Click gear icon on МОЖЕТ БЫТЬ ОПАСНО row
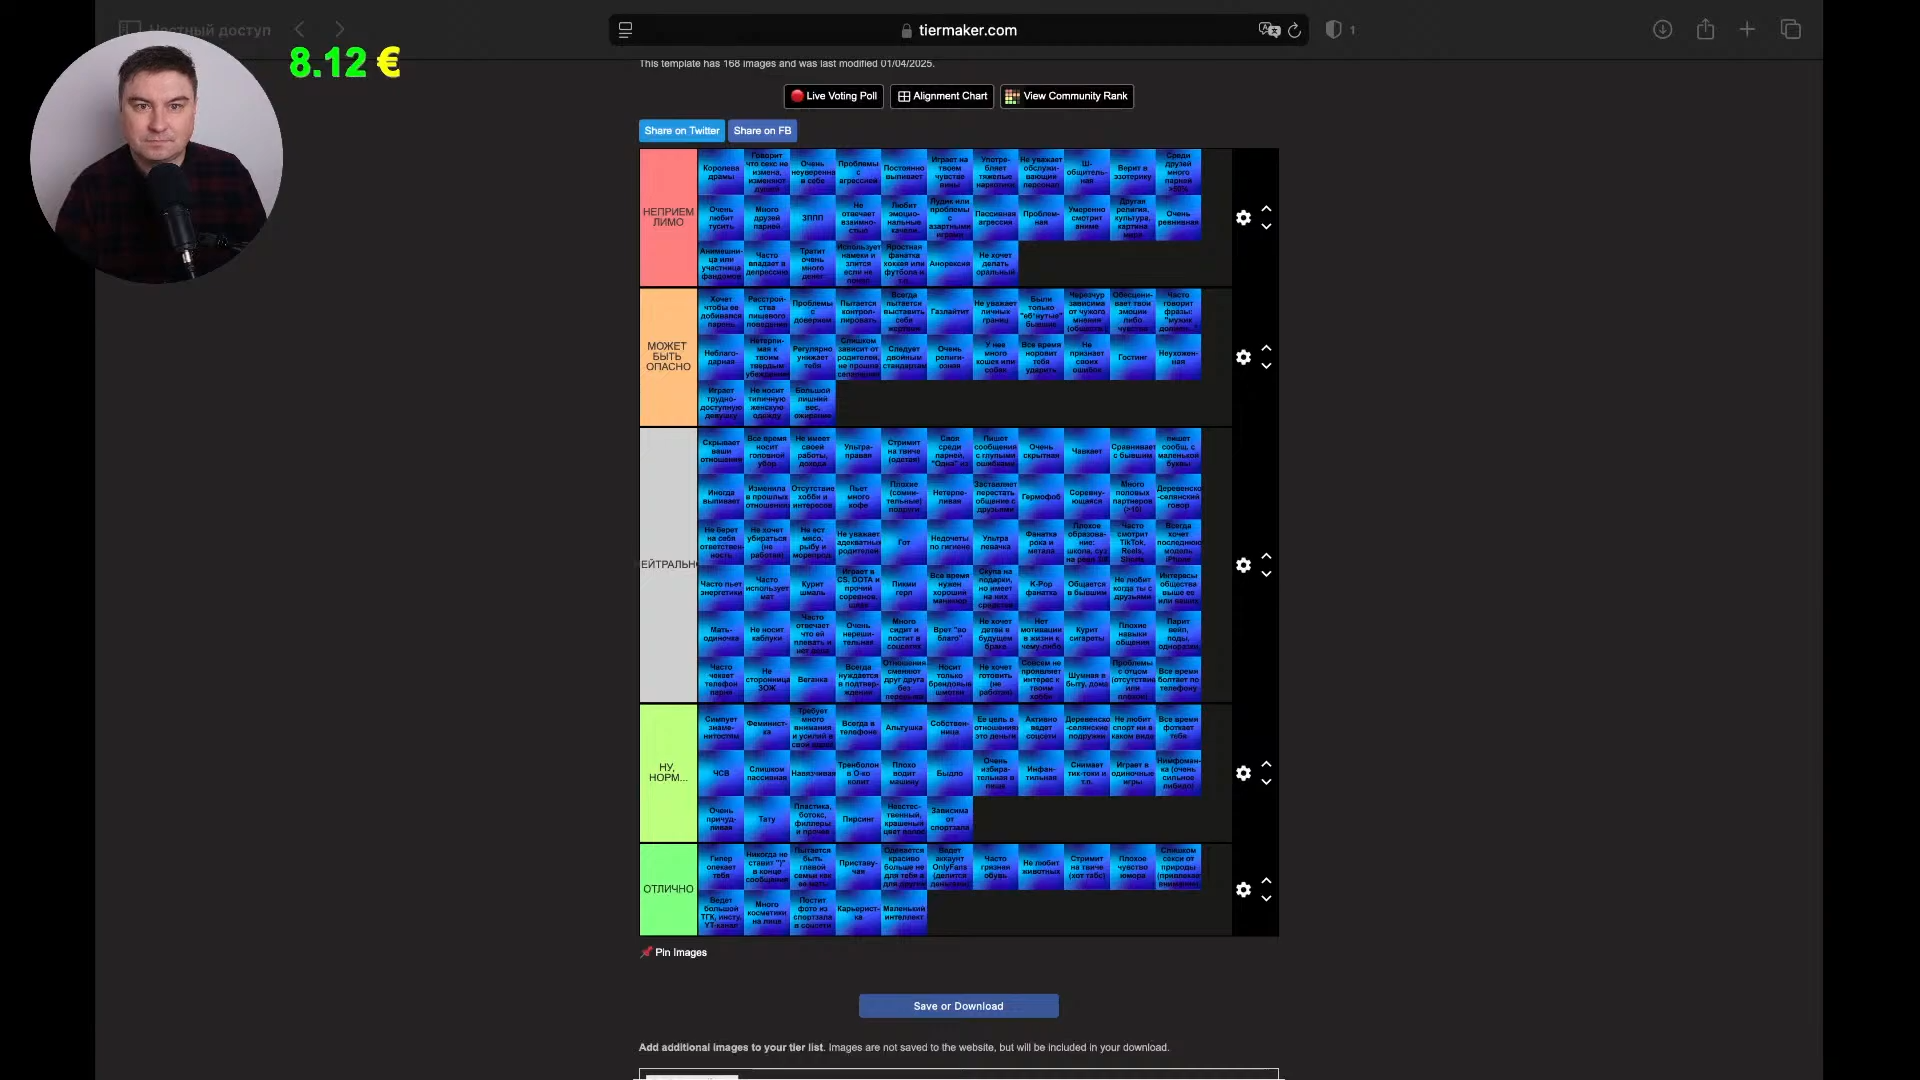Image resolution: width=1920 pixels, height=1080 pixels. [1243, 357]
